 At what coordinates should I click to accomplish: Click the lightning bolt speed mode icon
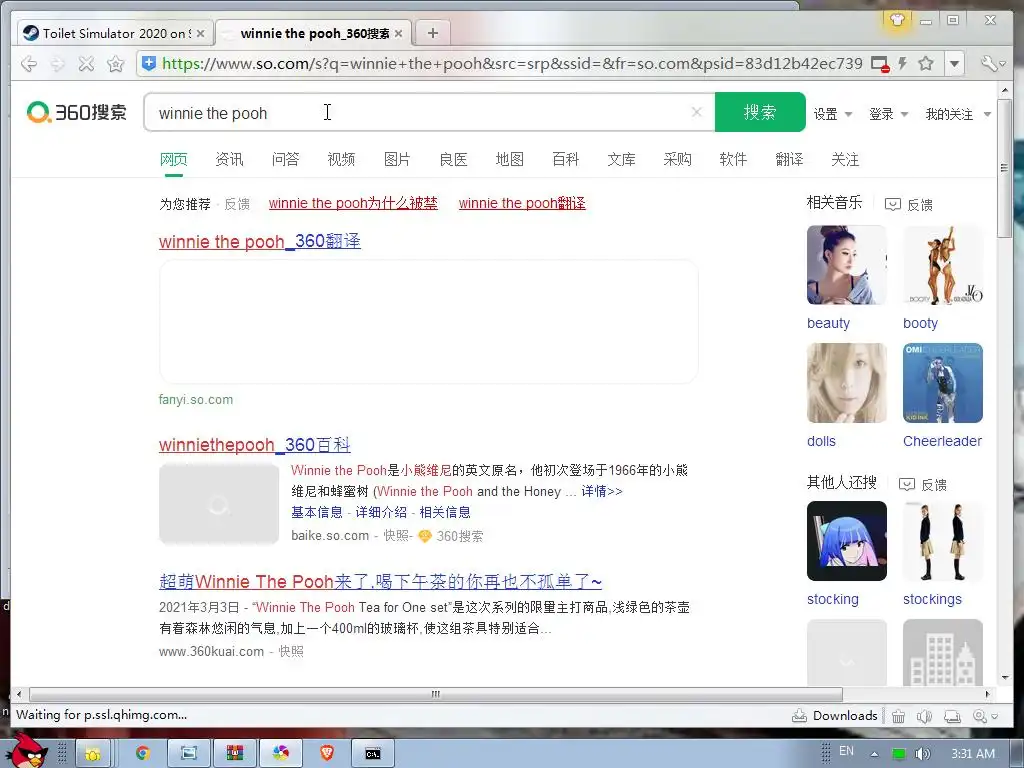pos(903,63)
